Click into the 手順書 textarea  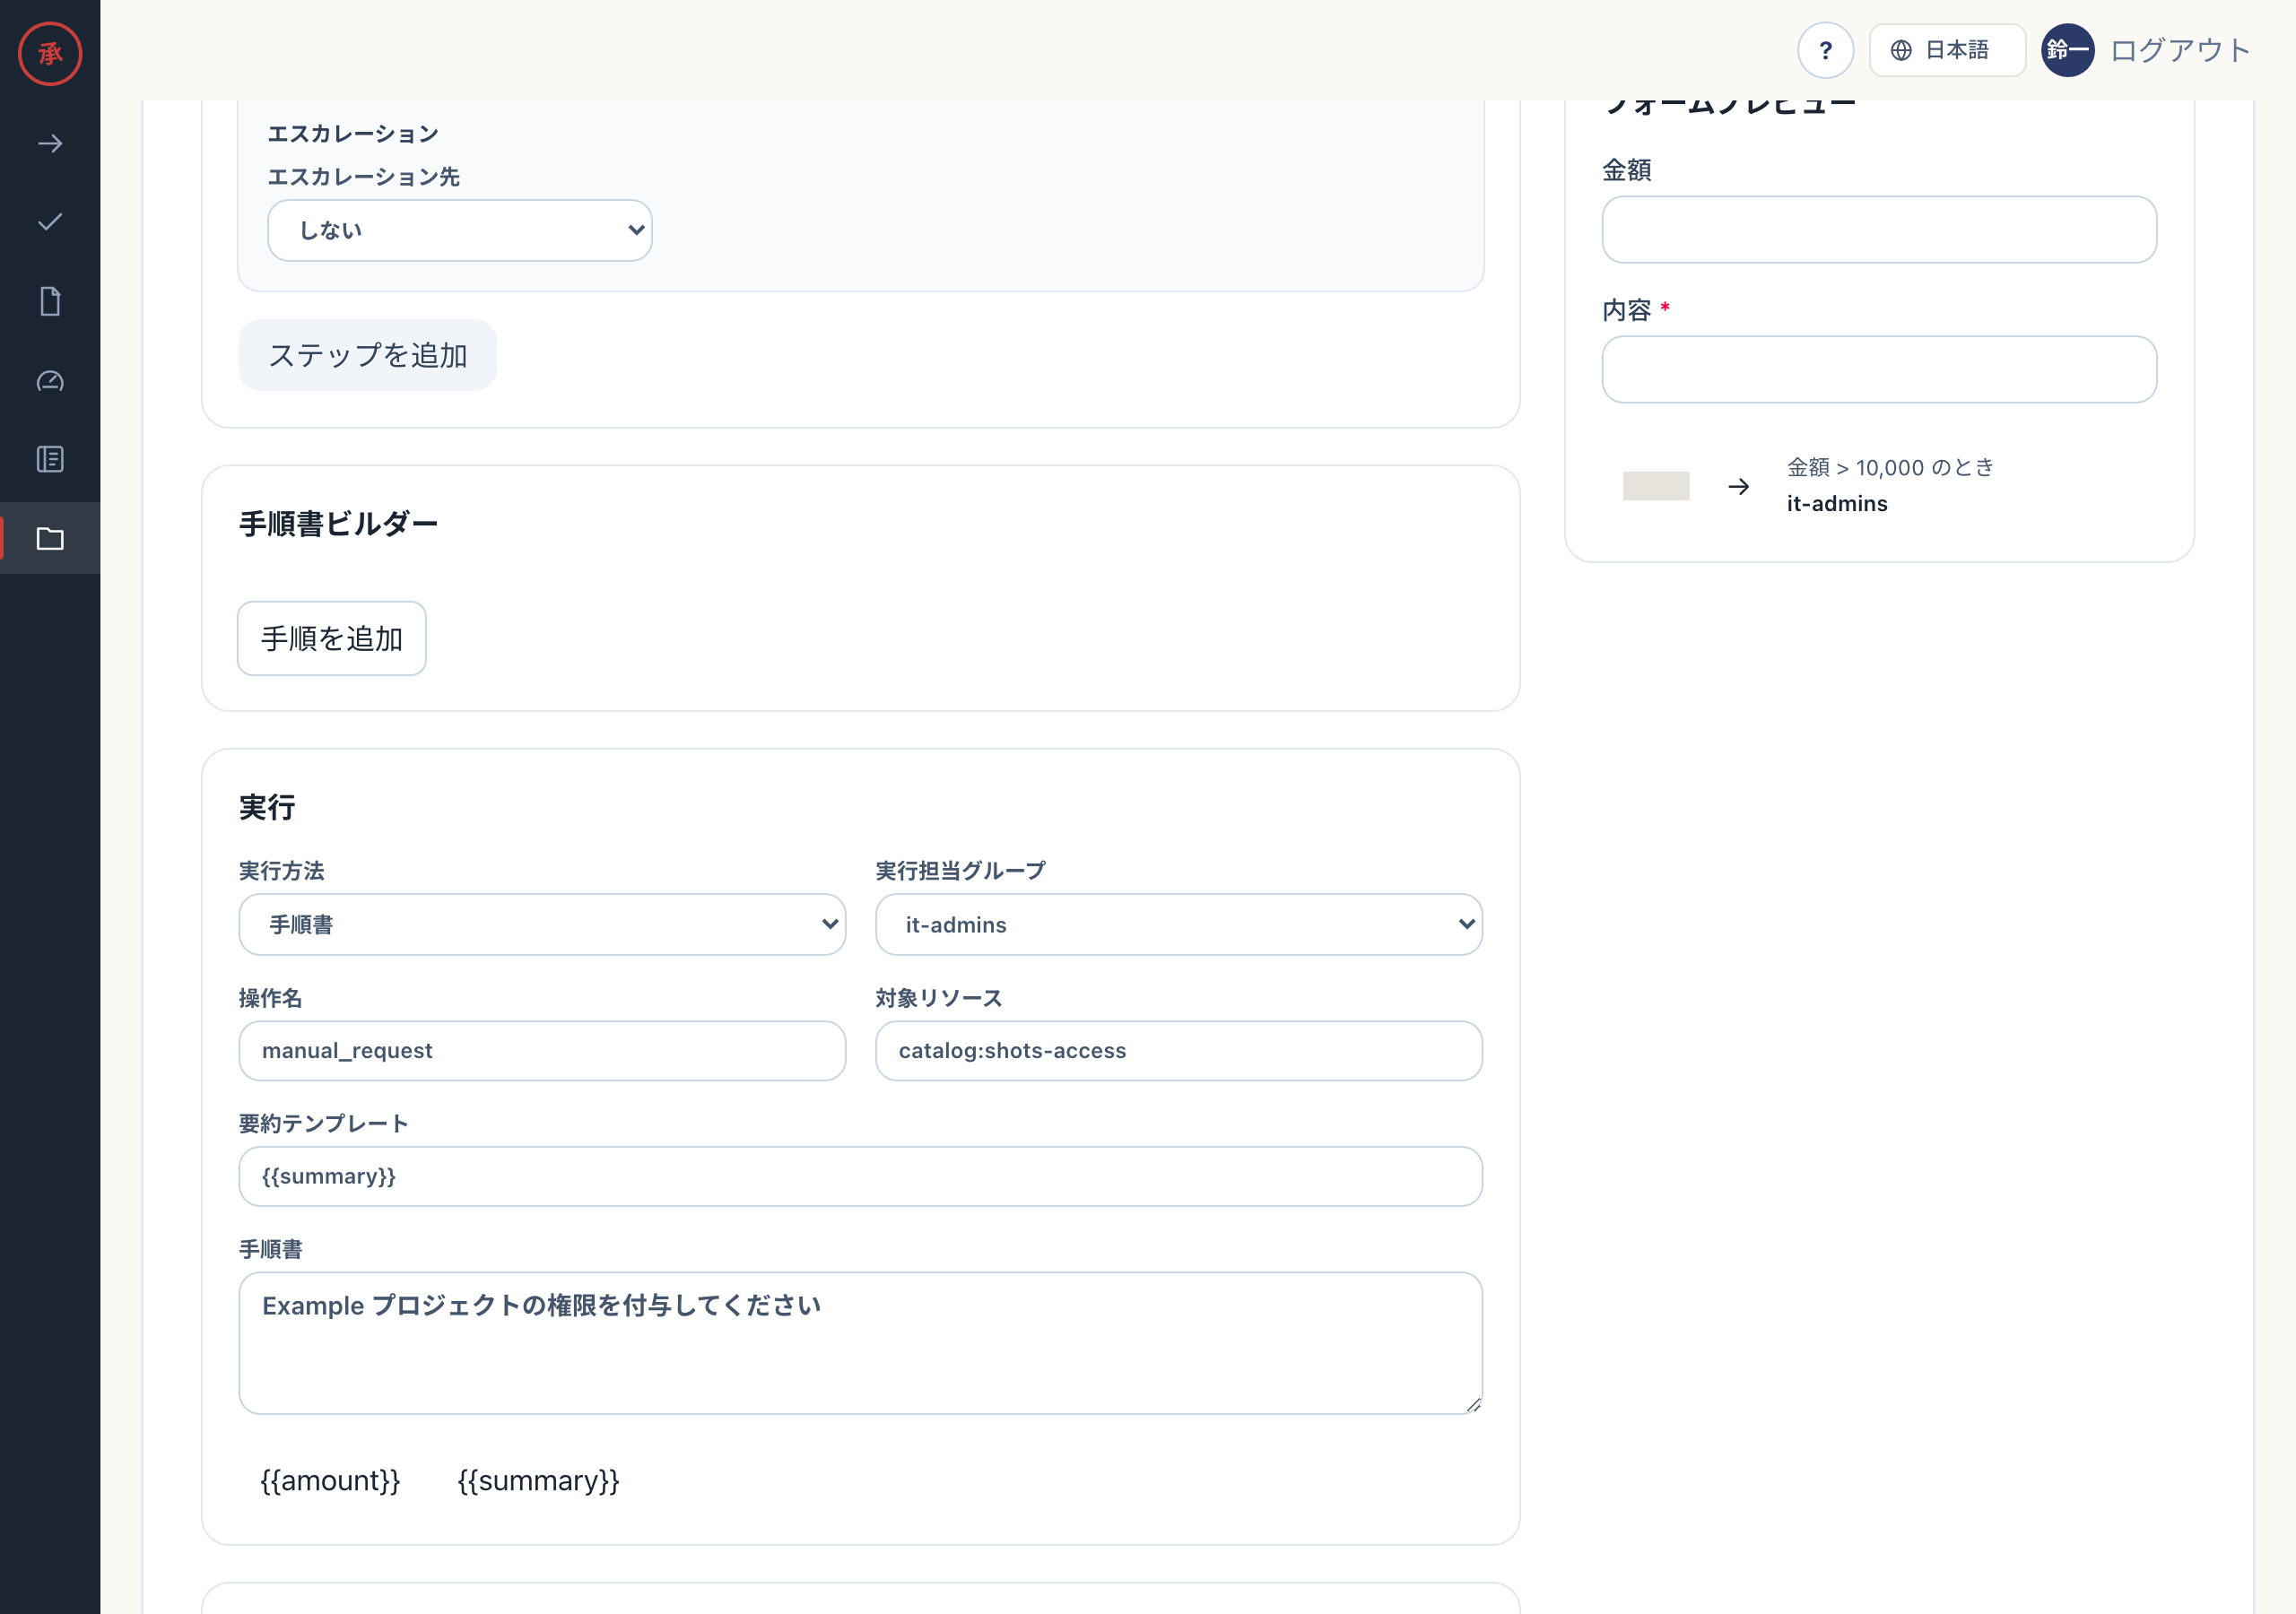point(860,1343)
